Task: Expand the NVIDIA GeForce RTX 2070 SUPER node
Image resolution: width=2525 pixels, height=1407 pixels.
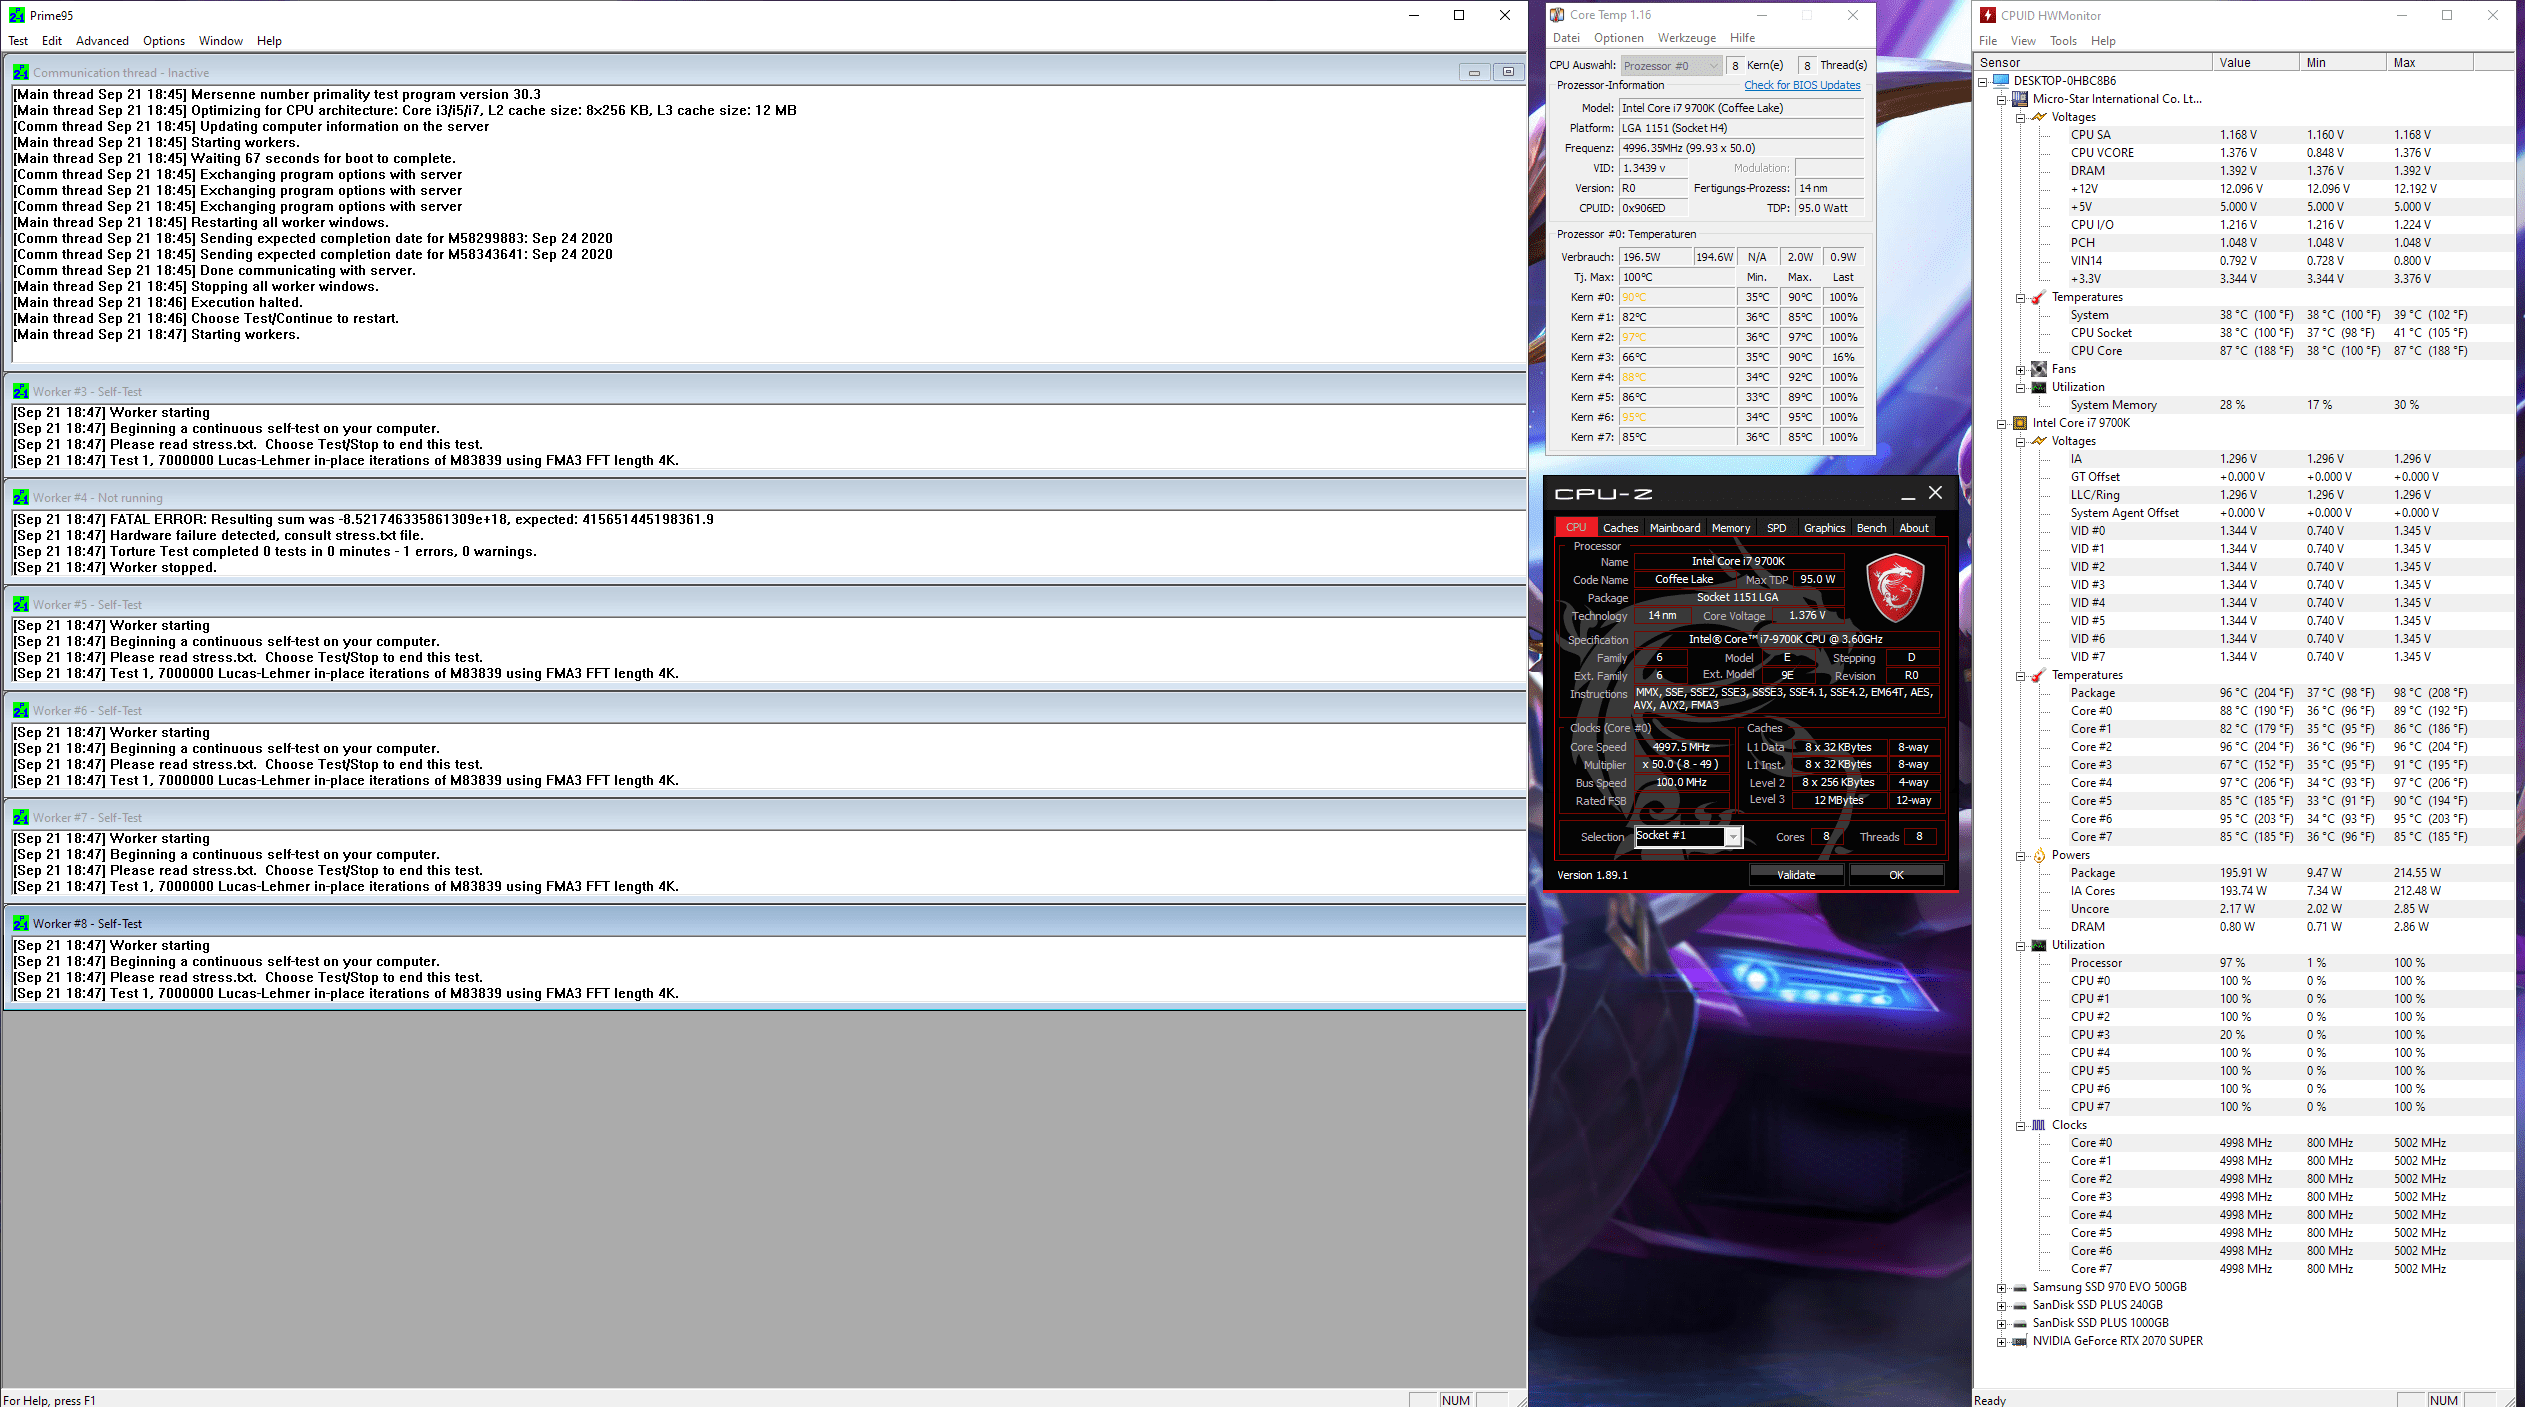Action: point(2001,1341)
